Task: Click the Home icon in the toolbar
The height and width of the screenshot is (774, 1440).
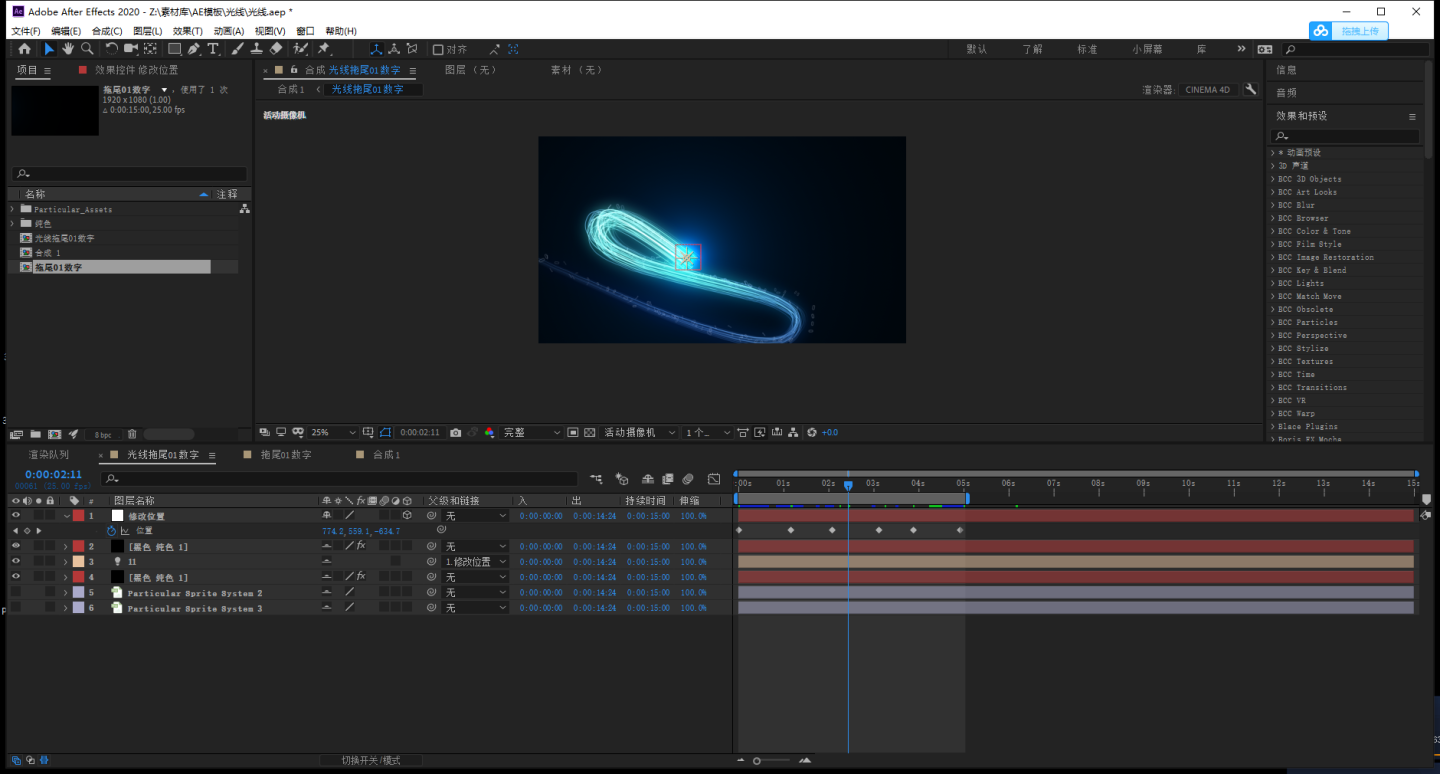Action: pyautogui.click(x=24, y=49)
